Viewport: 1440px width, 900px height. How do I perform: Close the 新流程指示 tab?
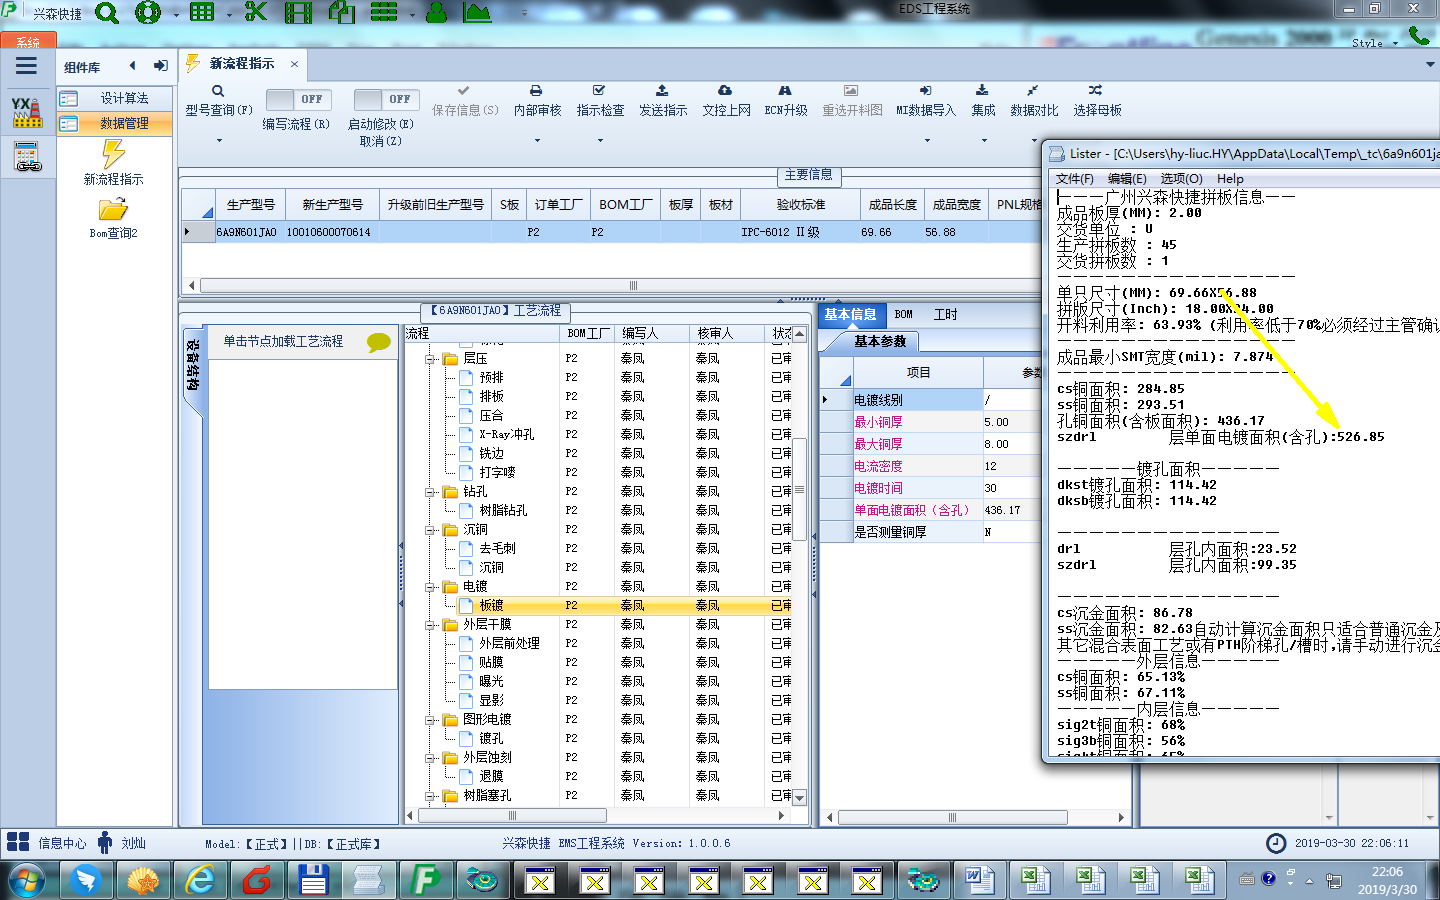294,64
